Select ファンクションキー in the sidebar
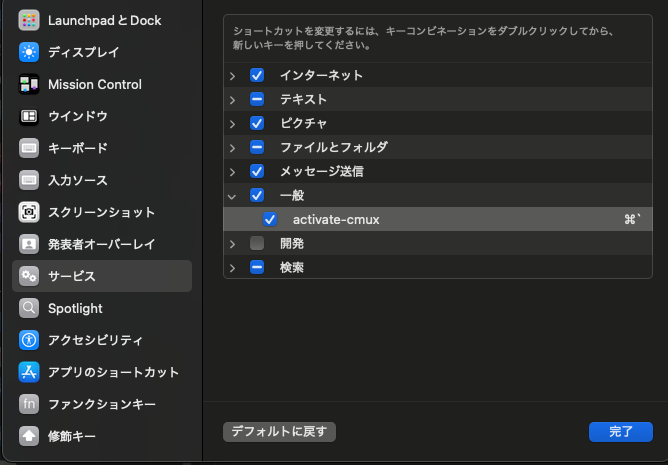Screen dimensions: 668x465 [102, 404]
